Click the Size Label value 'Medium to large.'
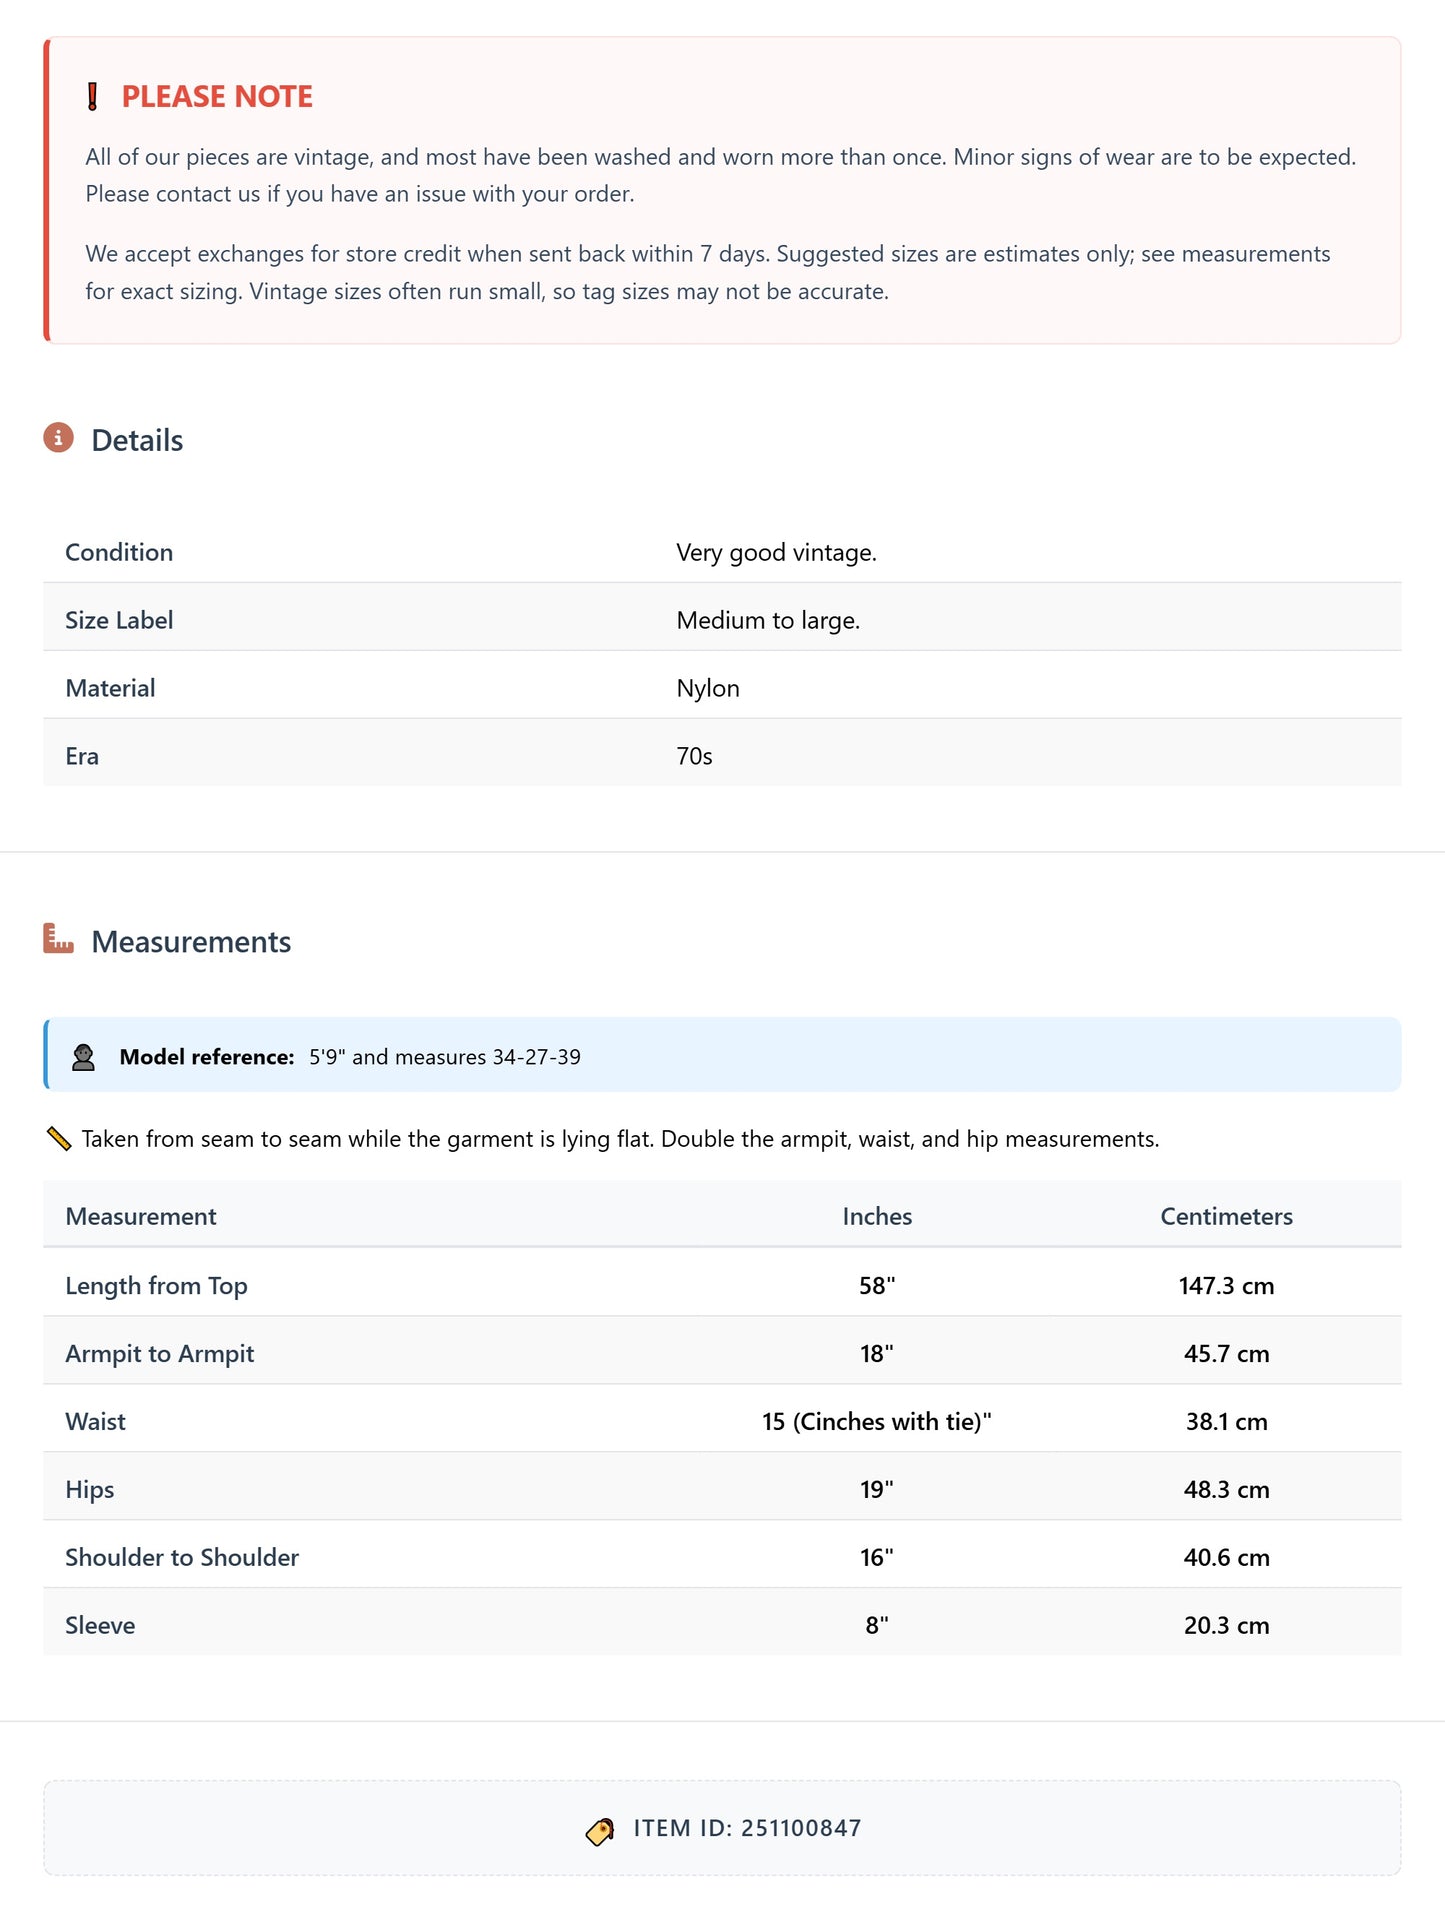Viewport: 1445px width, 1912px height. (768, 620)
